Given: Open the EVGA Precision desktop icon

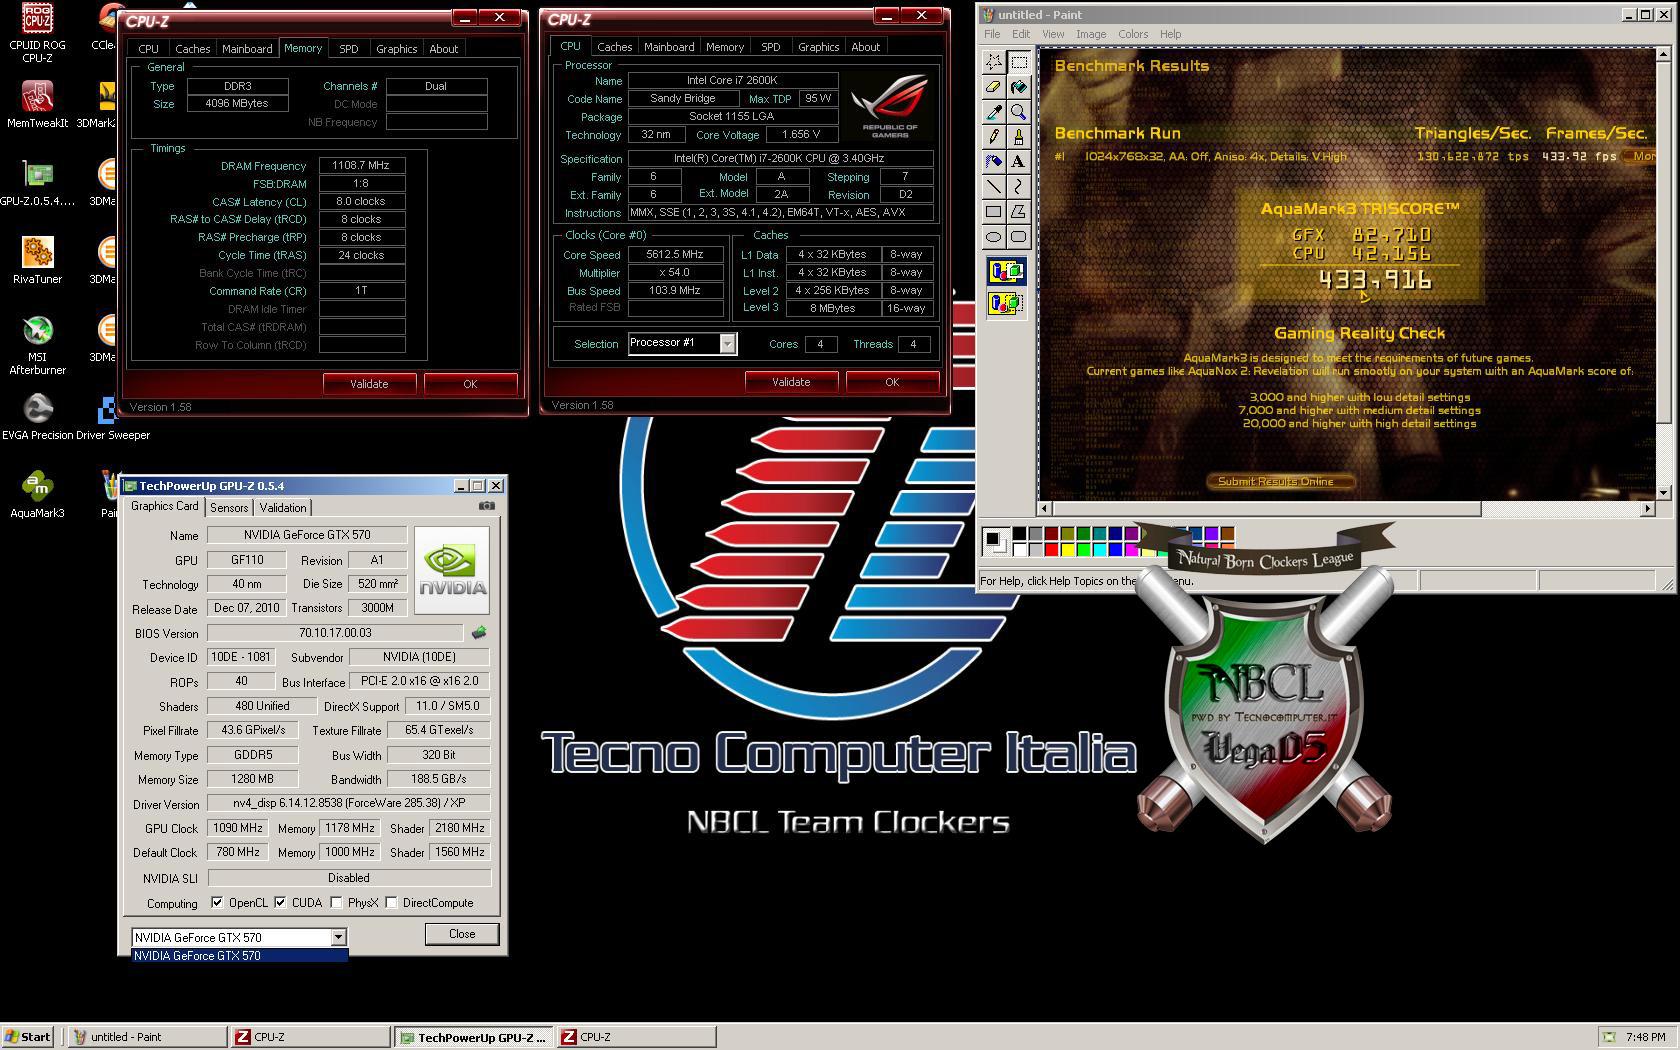Looking at the screenshot, I should 37,417.
